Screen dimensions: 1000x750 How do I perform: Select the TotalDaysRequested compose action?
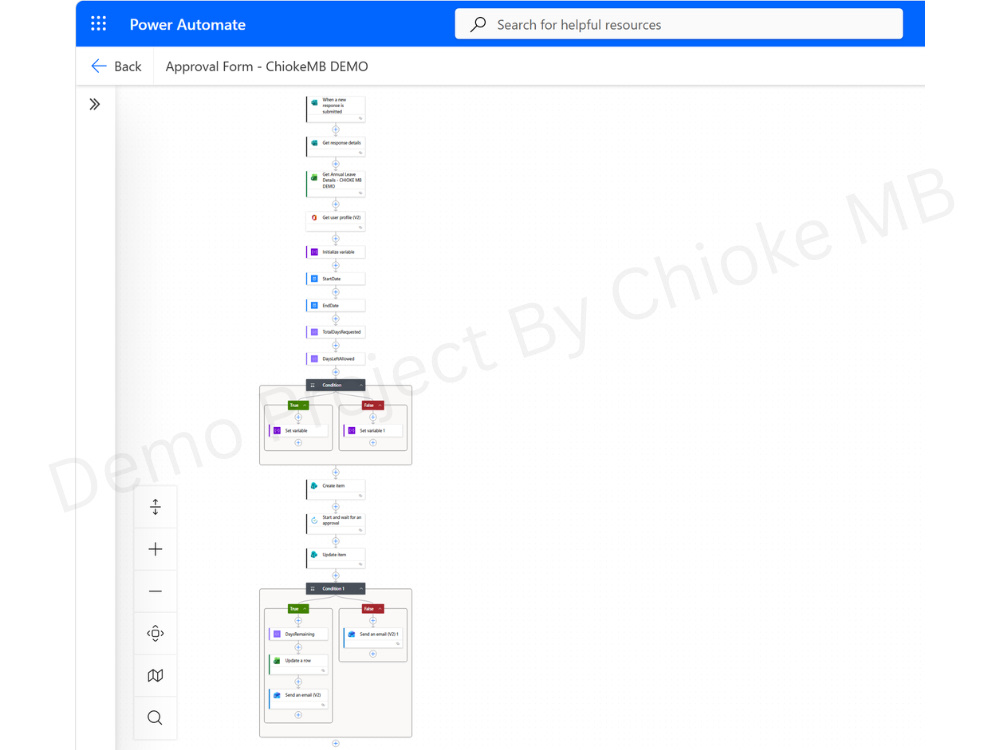(335, 332)
